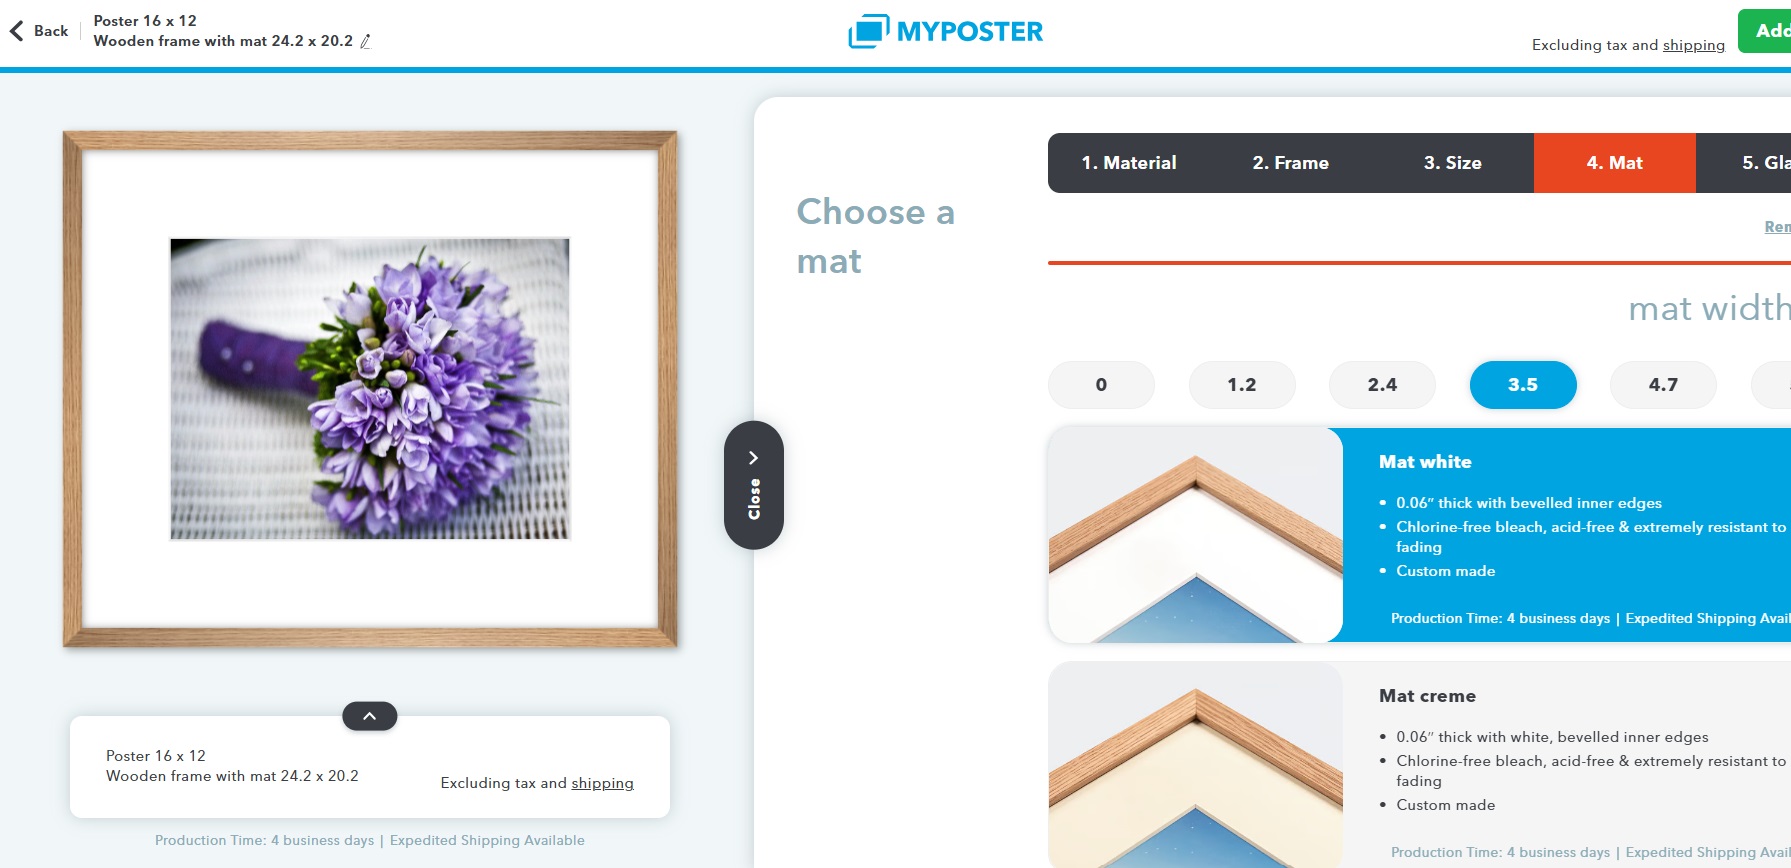Screen dimensions: 1791x868
Task: Select the Mat white thumbnail
Action: coord(1196,535)
